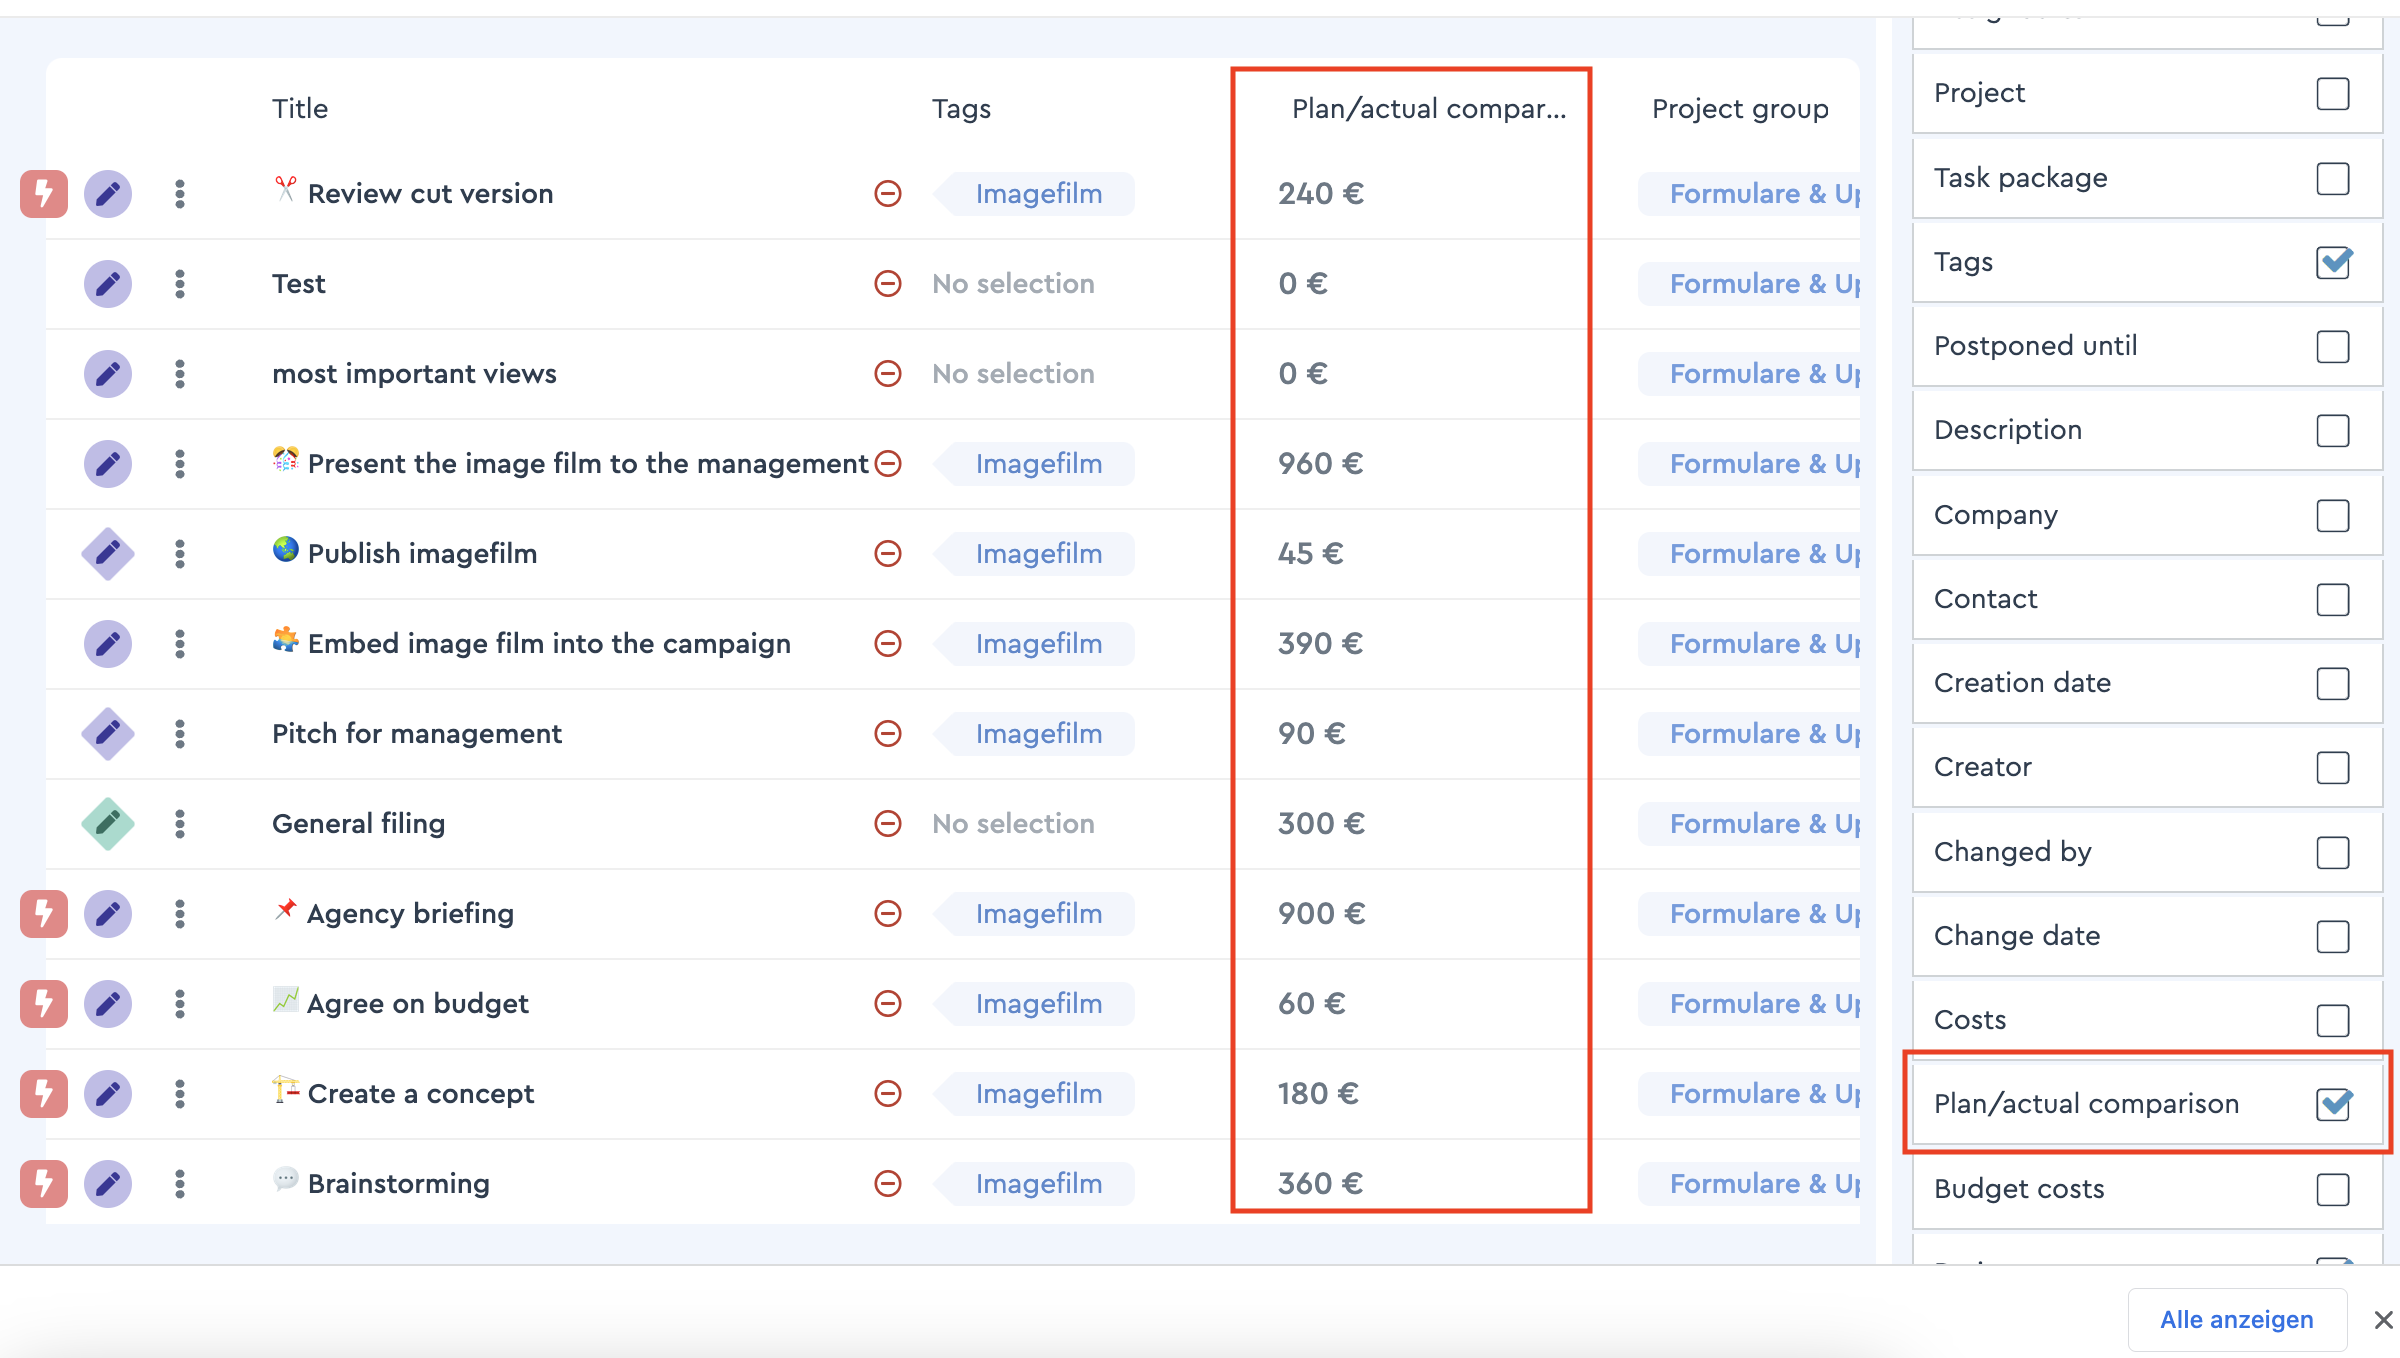Viewport: 2400px width, 1358px height.
Task: Enable the Change date checkbox
Action: [x=2333, y=936]
